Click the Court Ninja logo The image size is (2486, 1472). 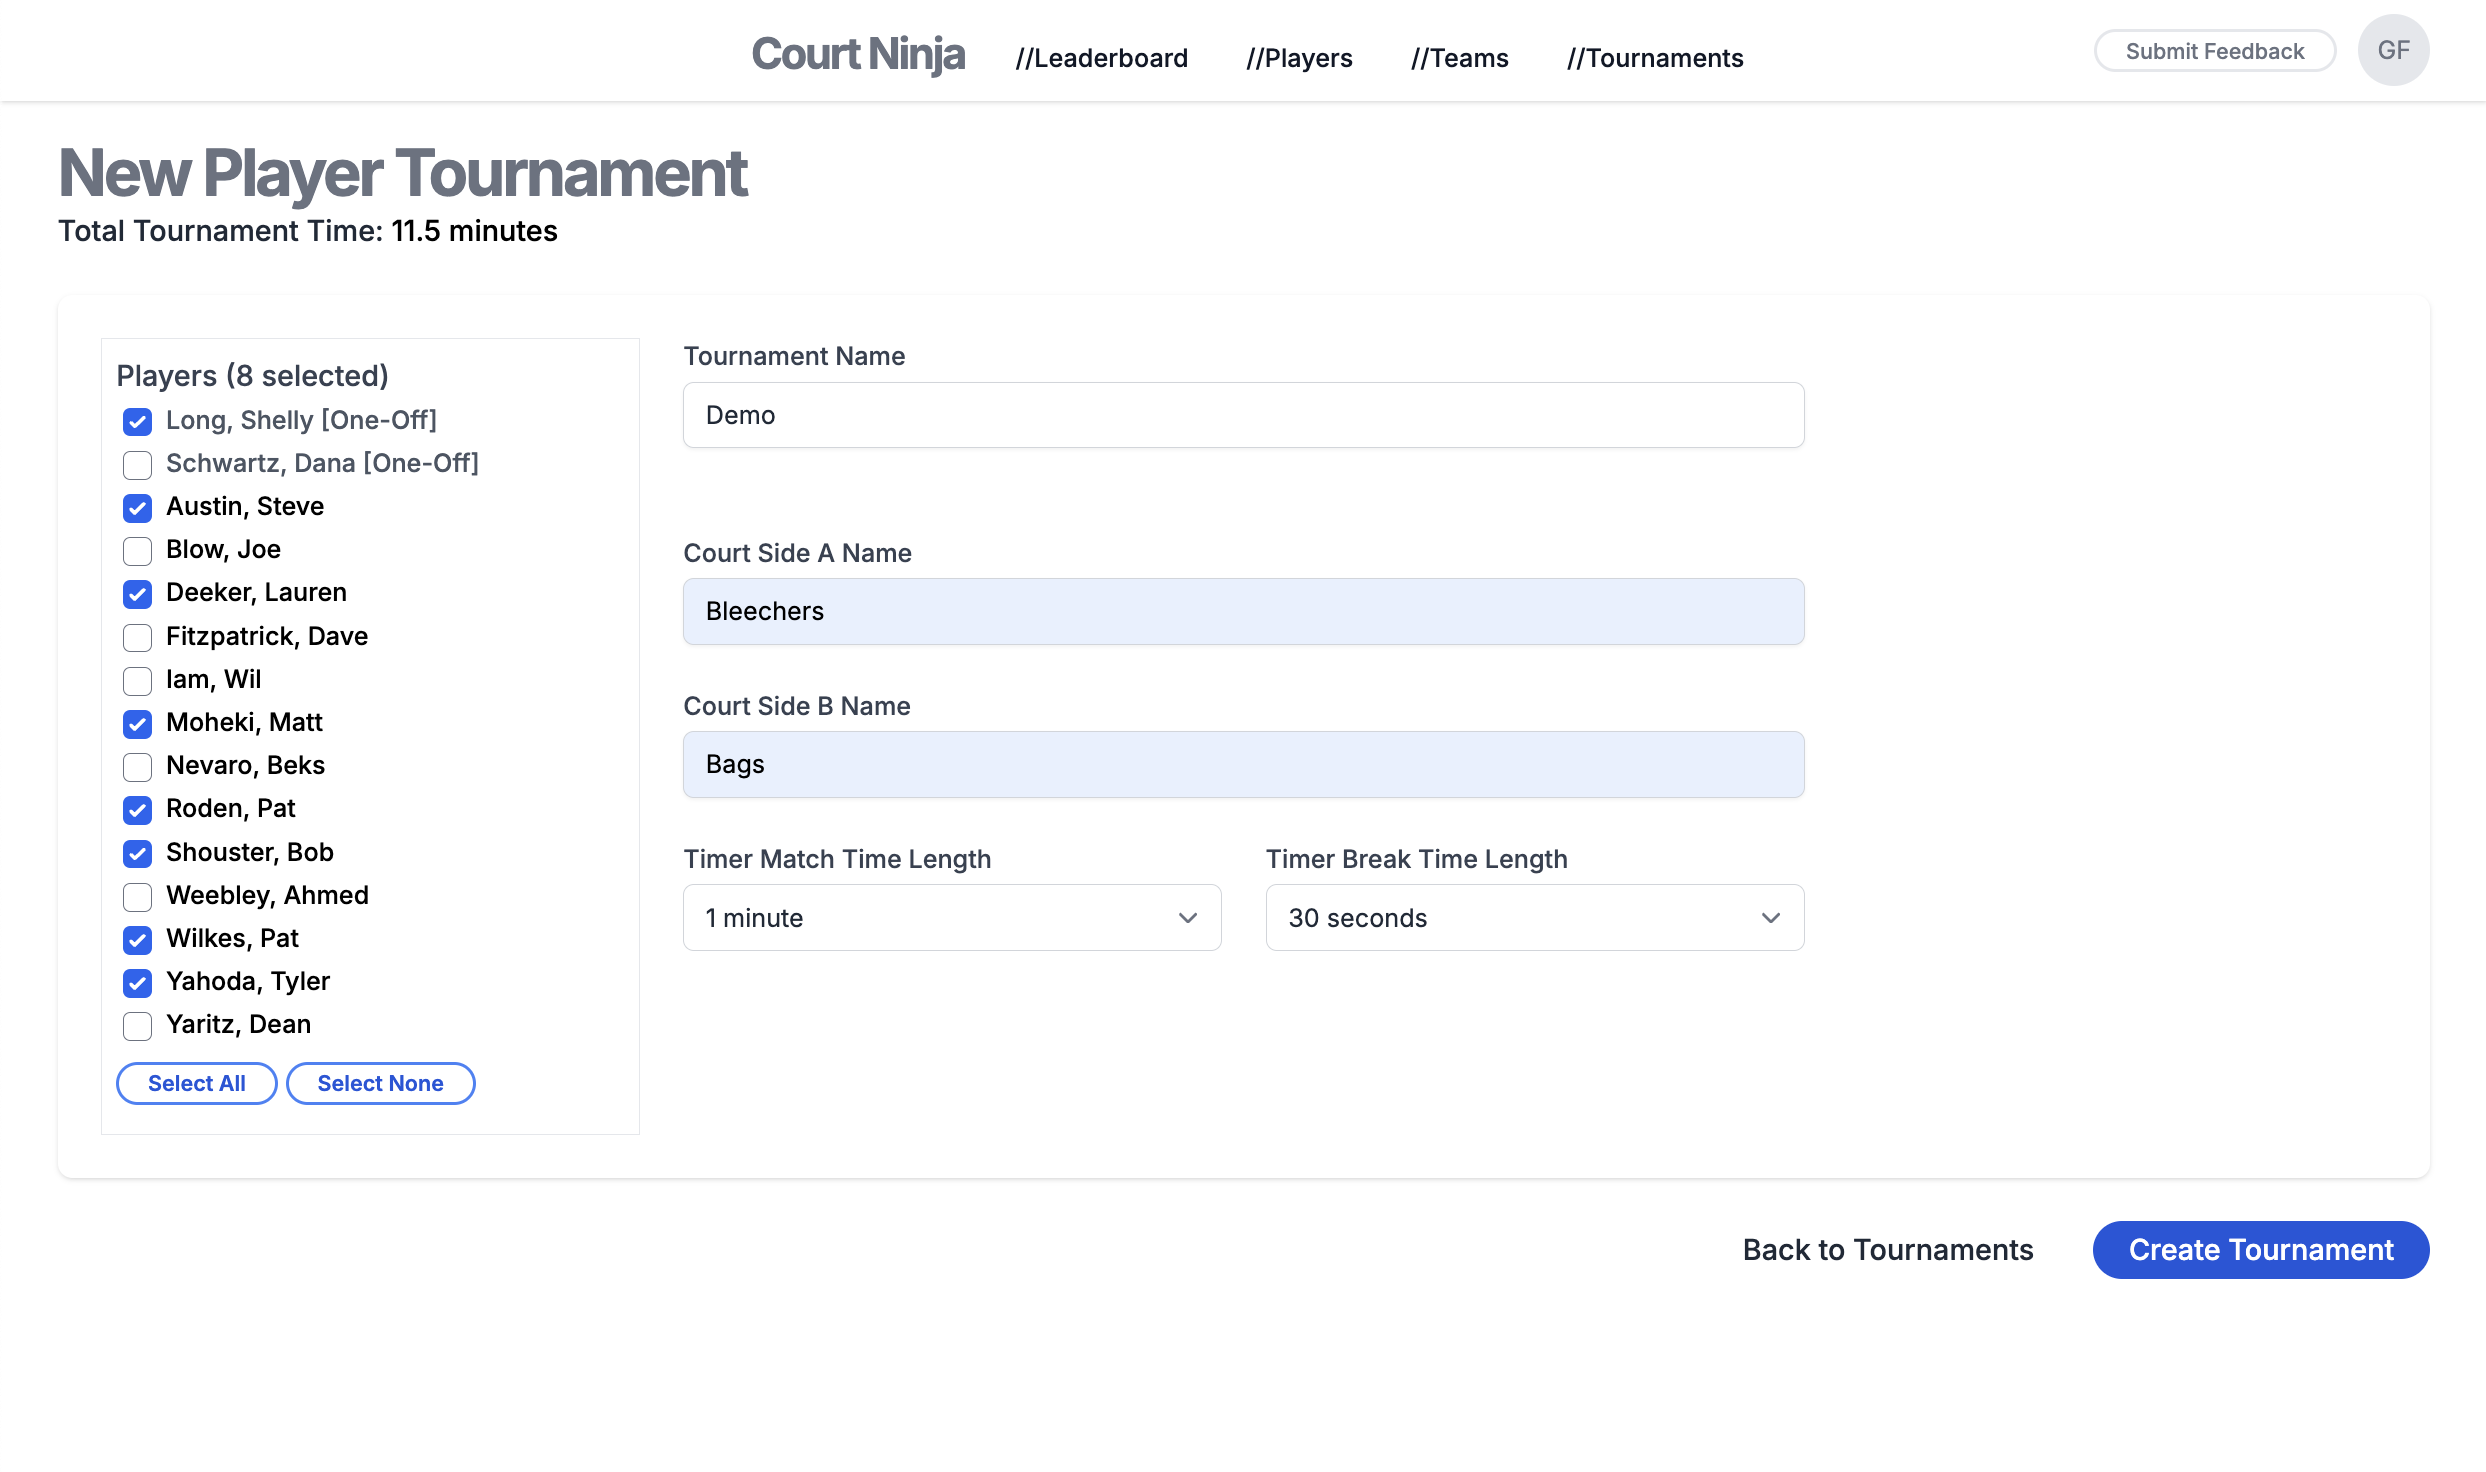click(857, 55)
